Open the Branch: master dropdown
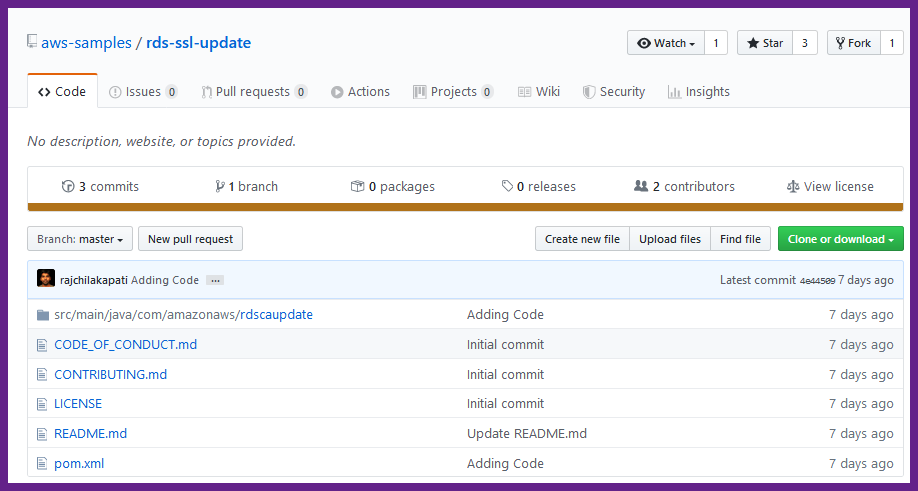This screenshot has height=491, width=918. tap(80, 239)
